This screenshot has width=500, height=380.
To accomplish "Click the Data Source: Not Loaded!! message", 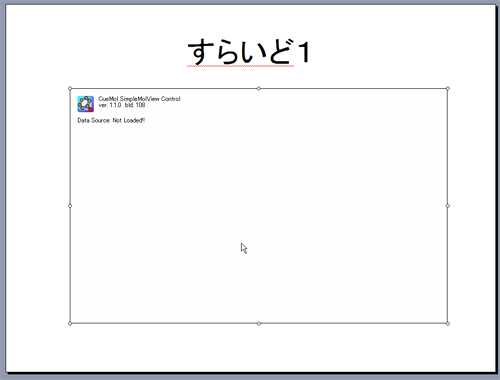I will (x=111, y=120).
